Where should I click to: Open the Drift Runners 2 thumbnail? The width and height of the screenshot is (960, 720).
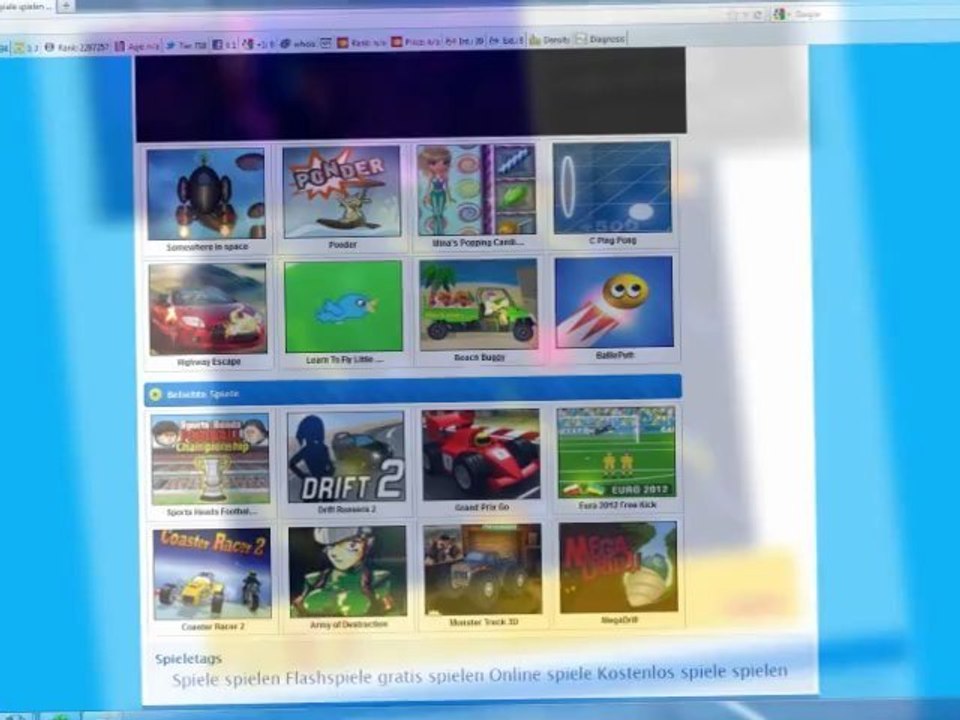pos(346,457)
